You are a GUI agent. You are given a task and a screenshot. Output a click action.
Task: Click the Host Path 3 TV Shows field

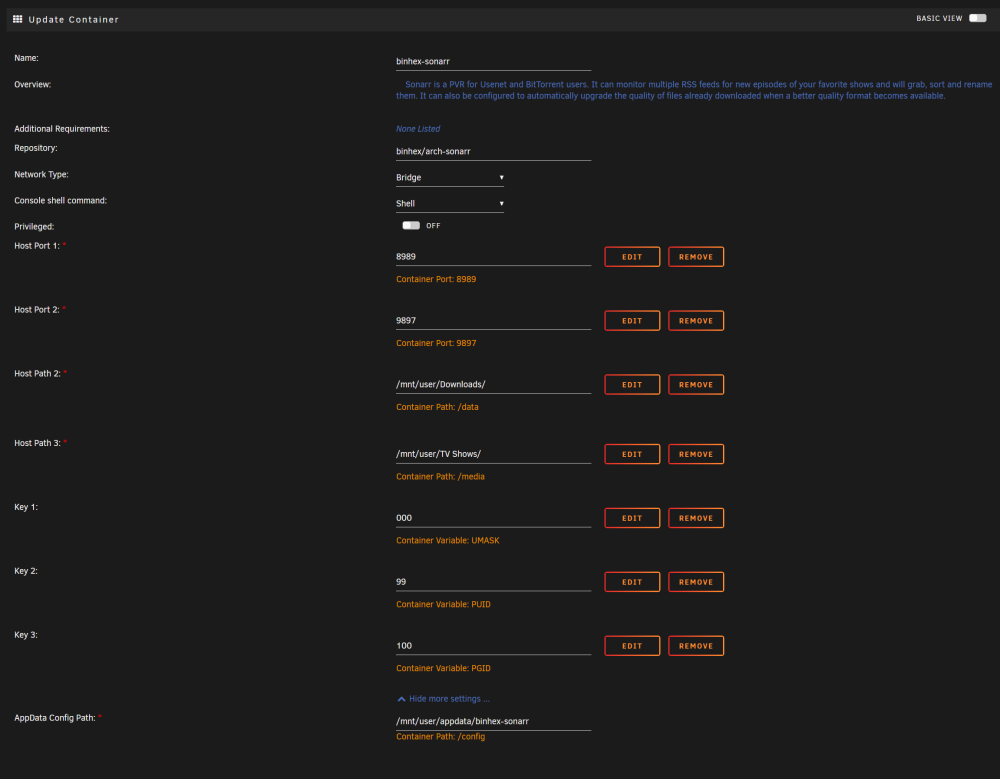click(493, 454)
